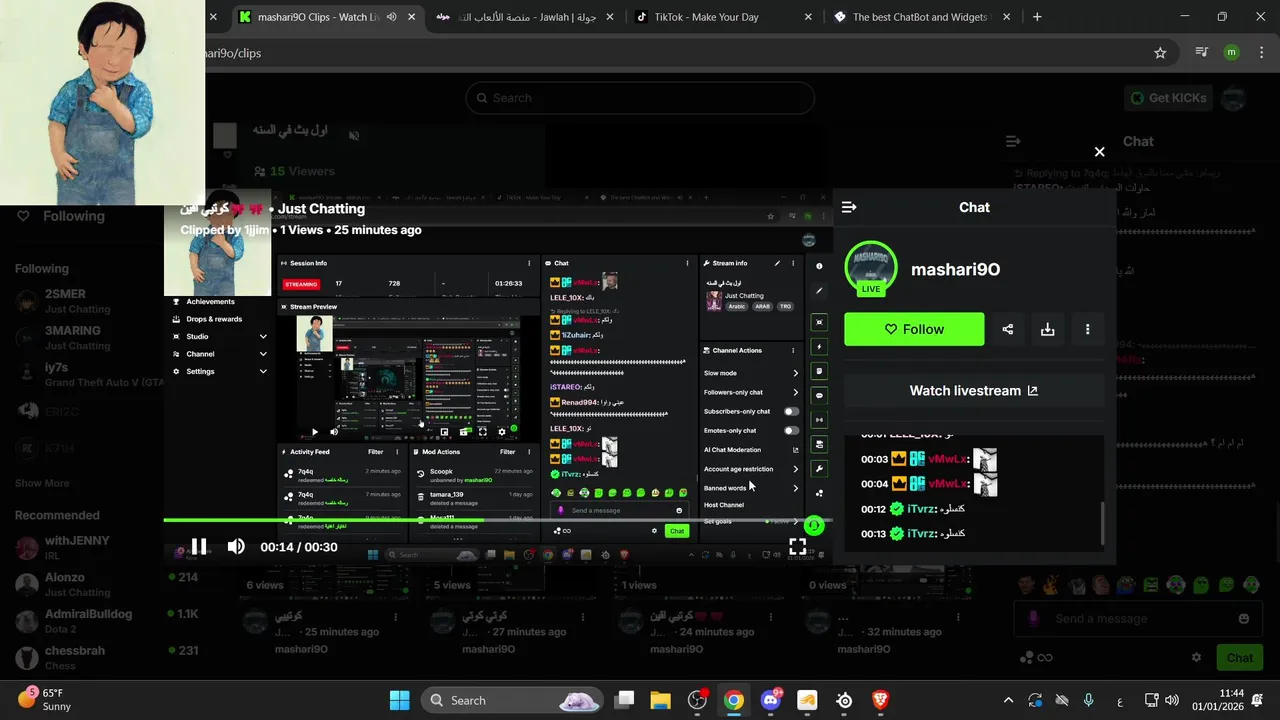Viewport: 1280px width, 720px height.
Task: Enter fullscreen for the clip
Action: (797, 546)
